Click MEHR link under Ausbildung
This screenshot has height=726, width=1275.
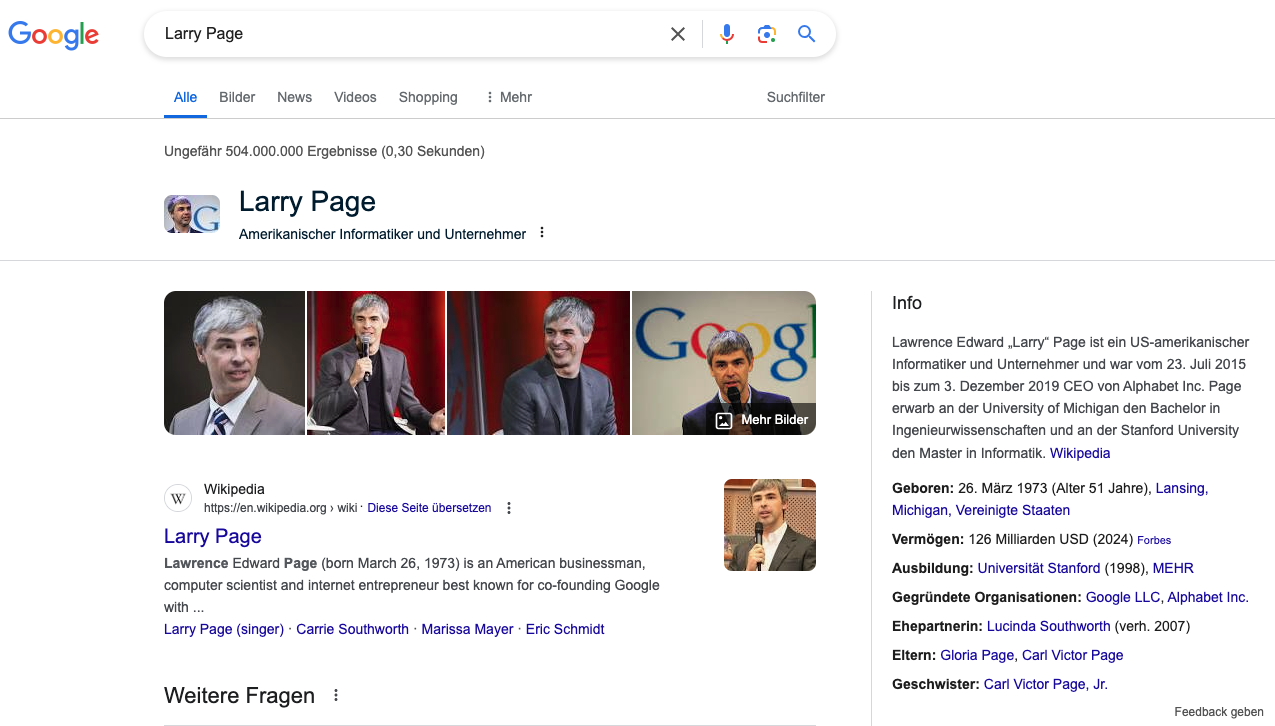(x=1173, y=568)
